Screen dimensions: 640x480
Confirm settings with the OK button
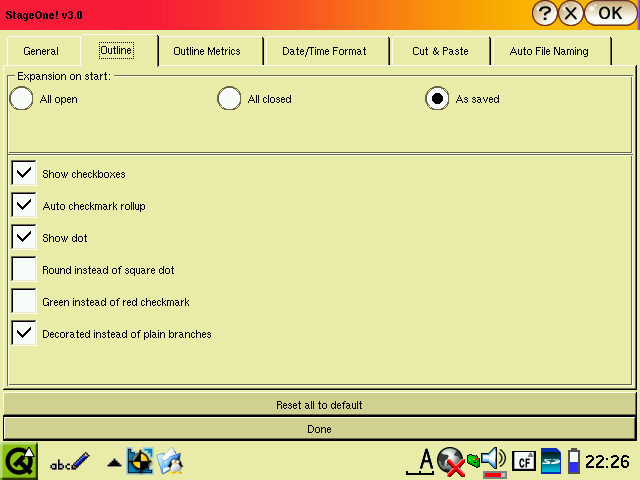point(610,14)
